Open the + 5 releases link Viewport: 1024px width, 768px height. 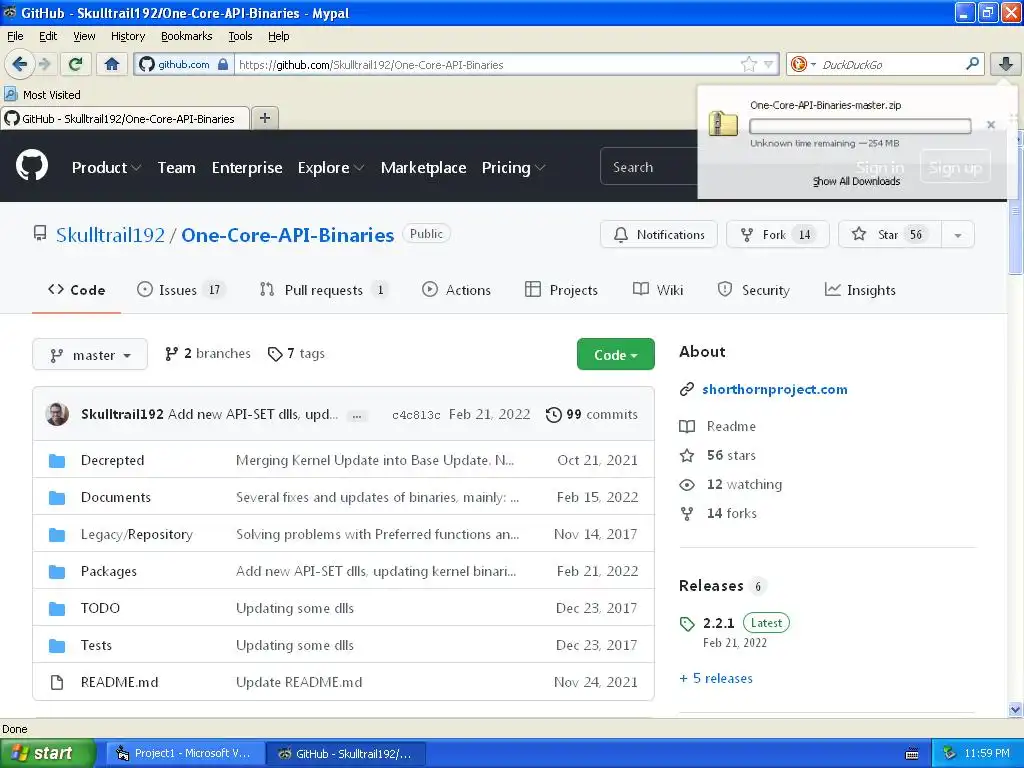[716, 679]
